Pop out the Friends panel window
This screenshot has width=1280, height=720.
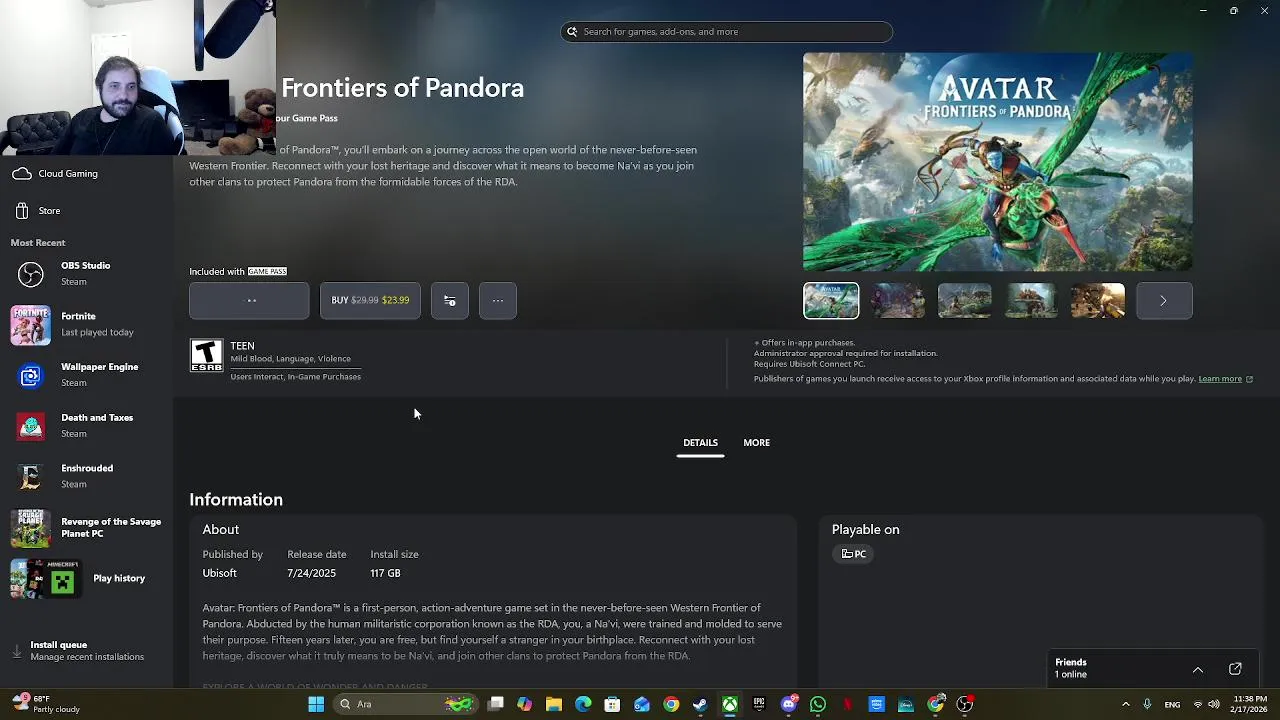[1235, 669]
